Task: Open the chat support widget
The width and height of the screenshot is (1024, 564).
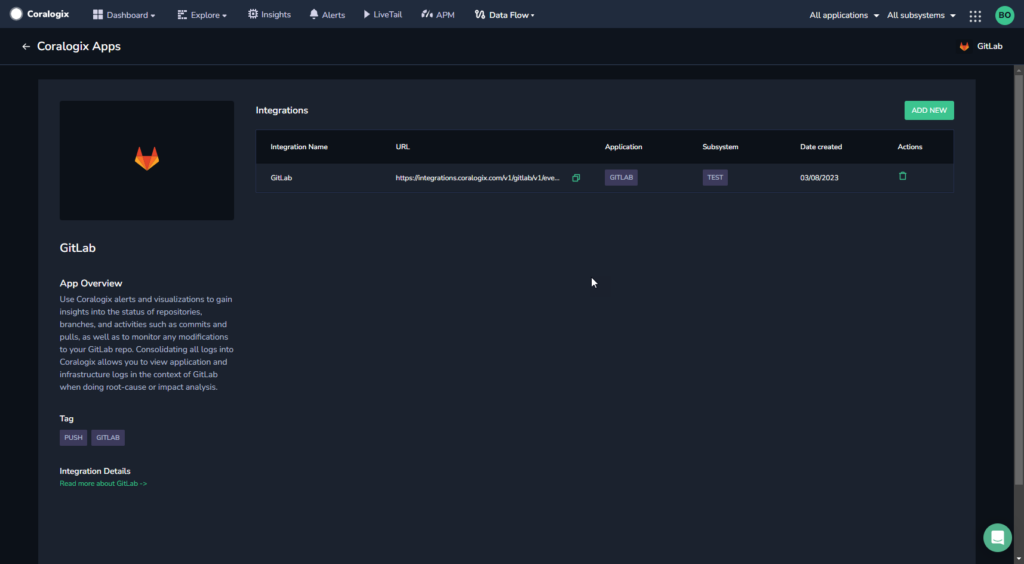Action: tap(997, 537)
